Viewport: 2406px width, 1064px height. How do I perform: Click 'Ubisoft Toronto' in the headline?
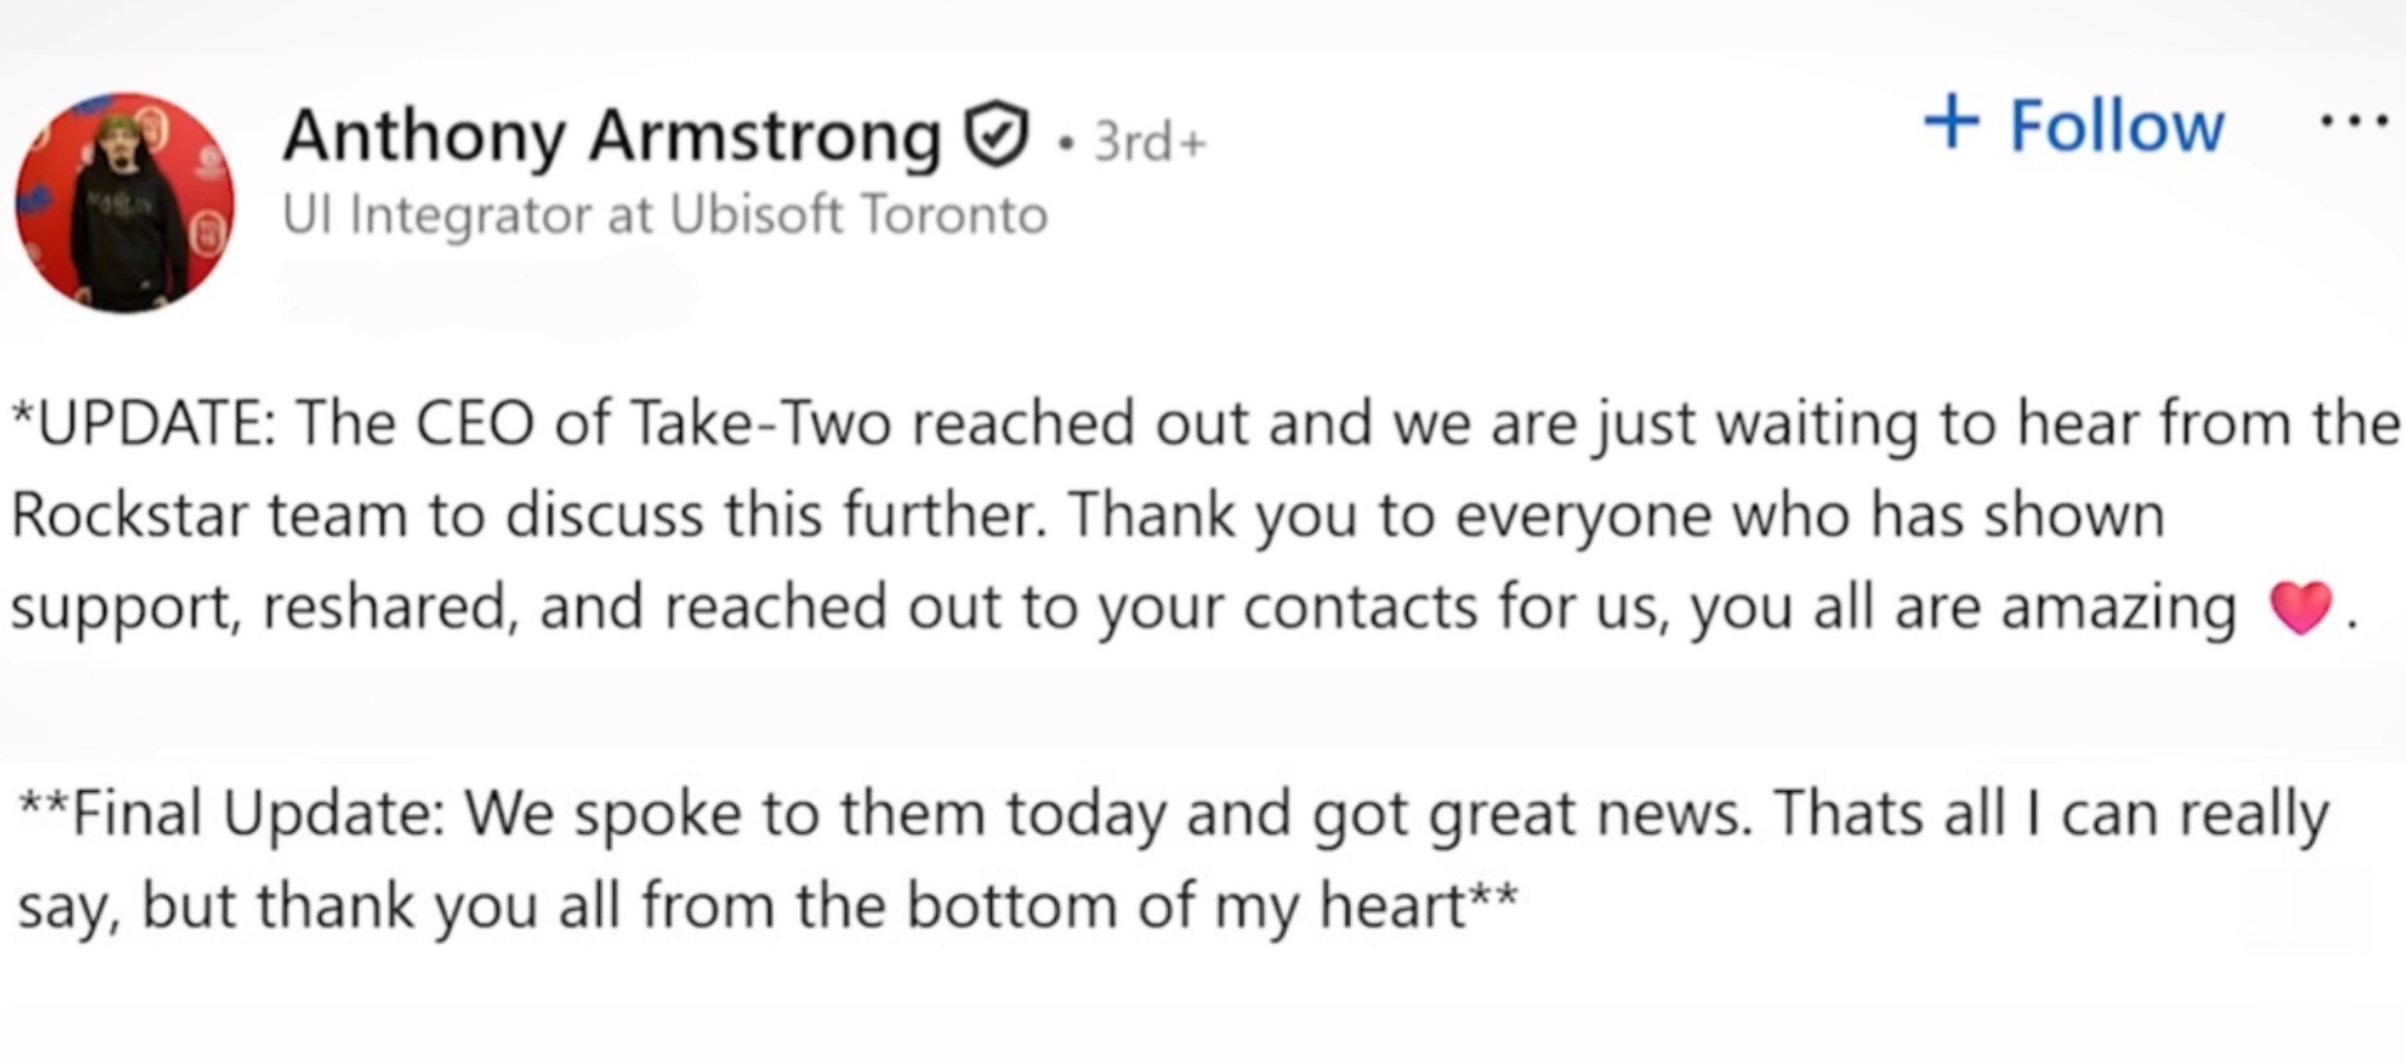[x=858, y=215]
